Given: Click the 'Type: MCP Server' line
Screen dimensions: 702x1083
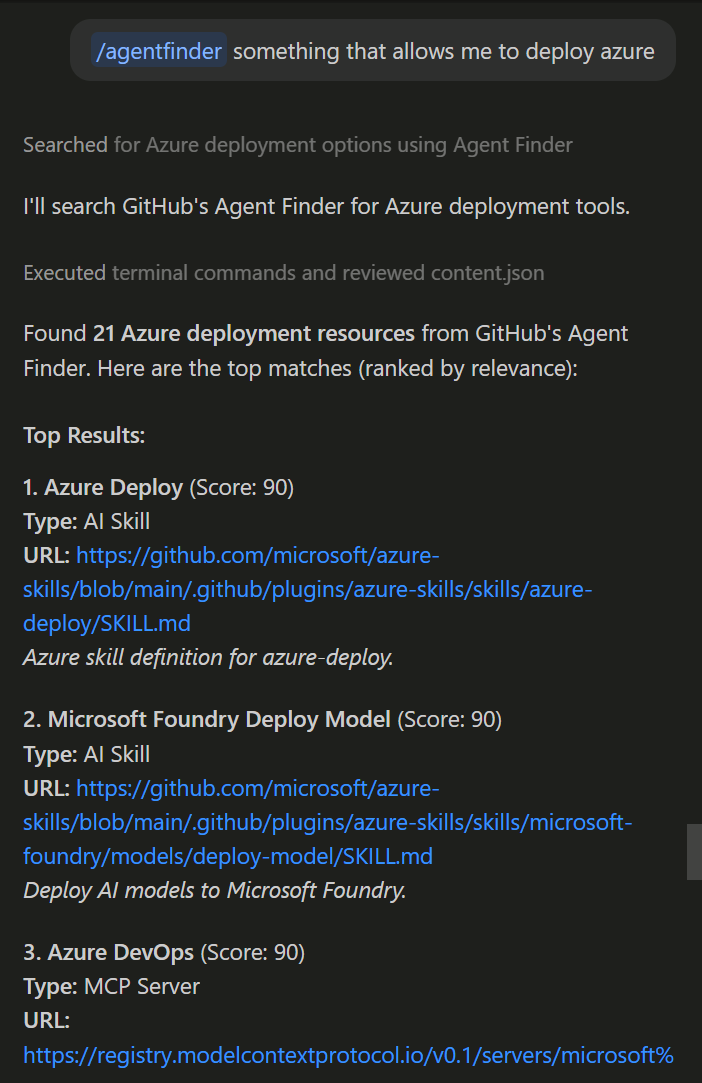Looking at the screenshot, I should pos(111,986).
